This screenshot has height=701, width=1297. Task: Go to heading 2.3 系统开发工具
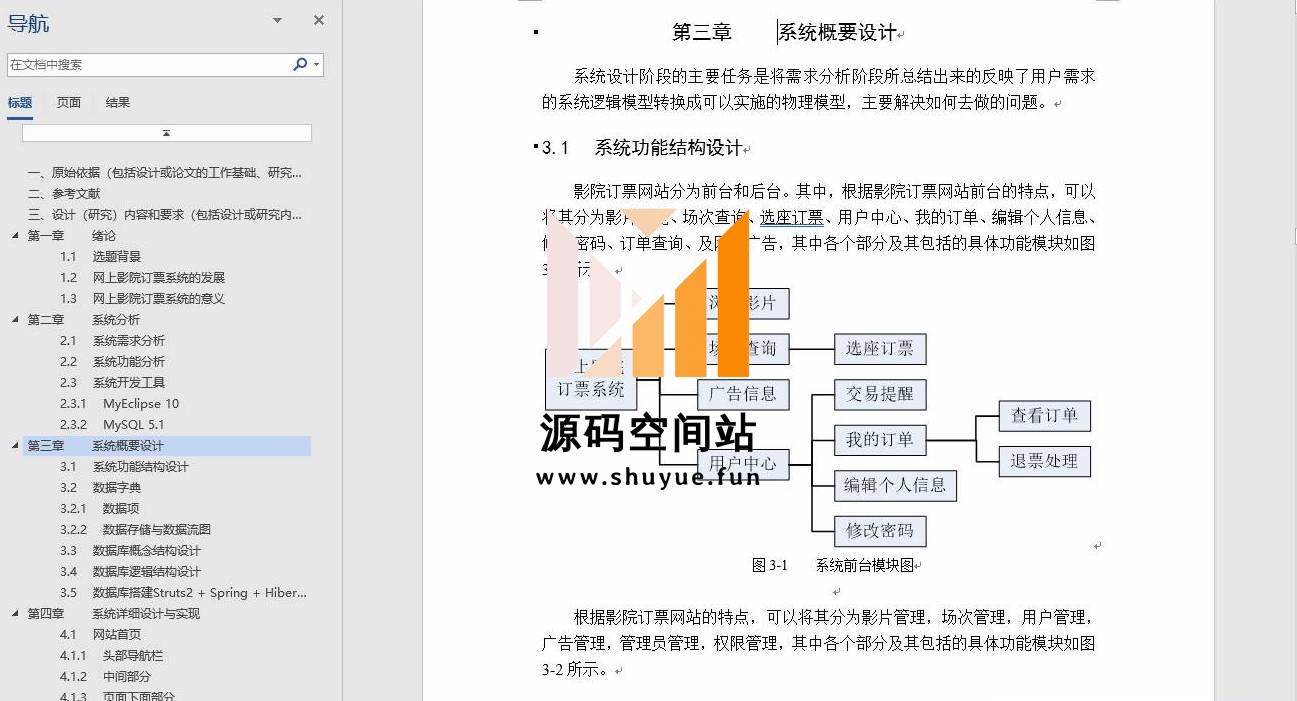click(112, 383)
